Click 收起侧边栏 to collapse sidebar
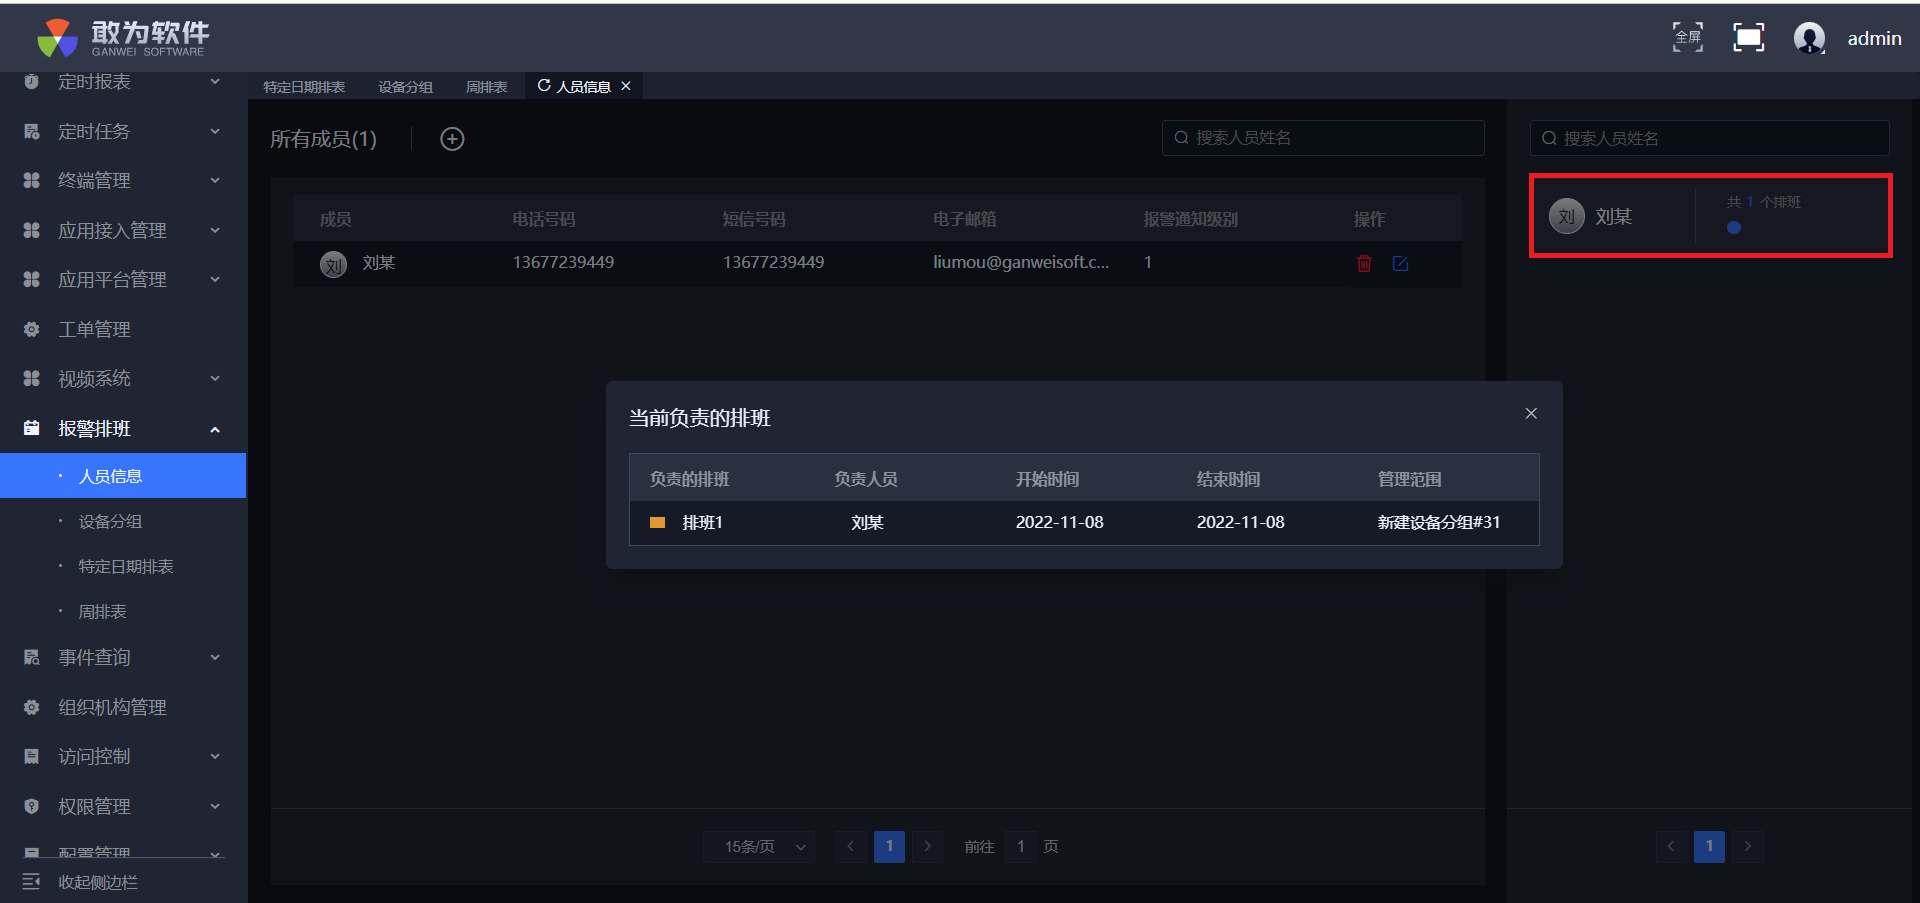The image size is (1920, 903). click(x=98, y=882)
